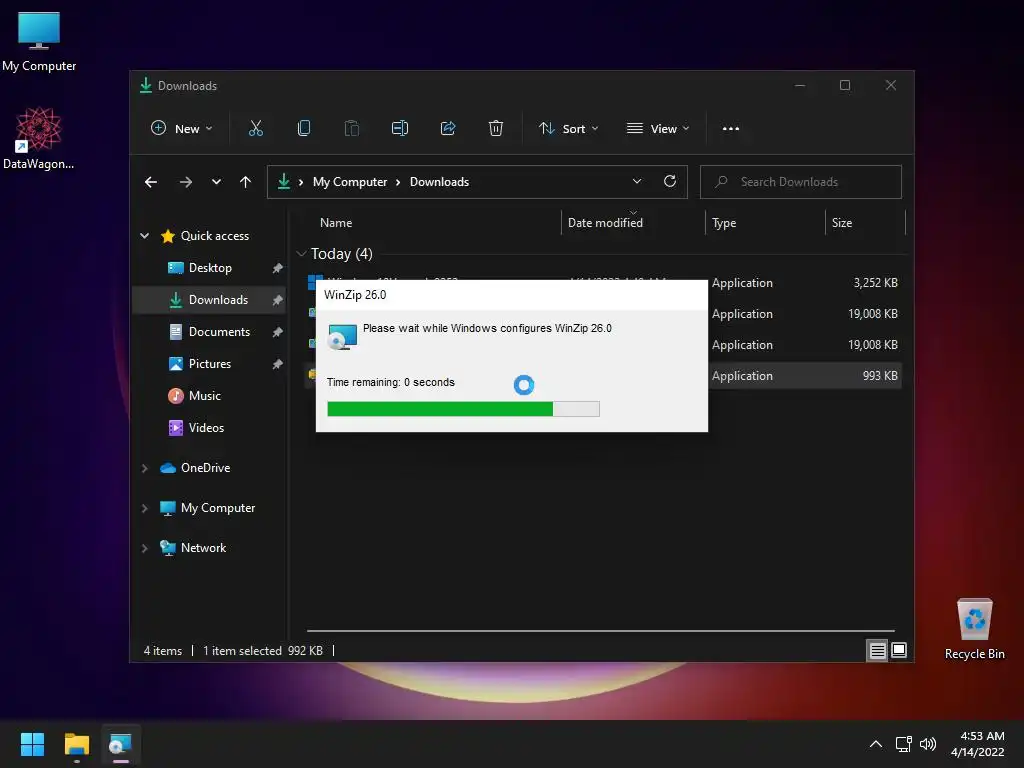The image size is (1024, 768).
Task: Click the chevron before My Computer breadcrumb
Action: [x=301, y=182]
